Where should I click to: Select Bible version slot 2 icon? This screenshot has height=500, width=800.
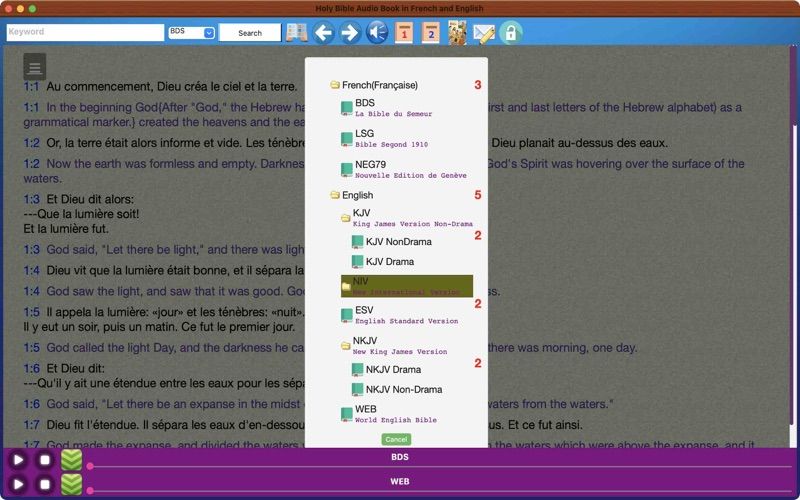(x=431, y=33)
